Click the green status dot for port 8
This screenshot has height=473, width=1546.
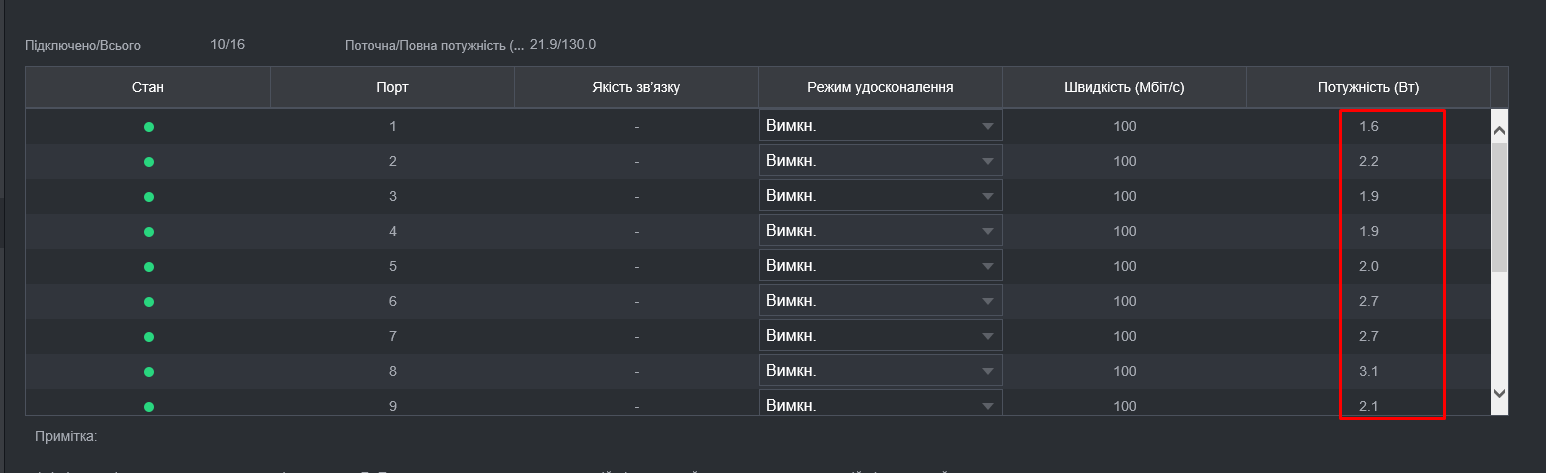click(x=148, y=372)
